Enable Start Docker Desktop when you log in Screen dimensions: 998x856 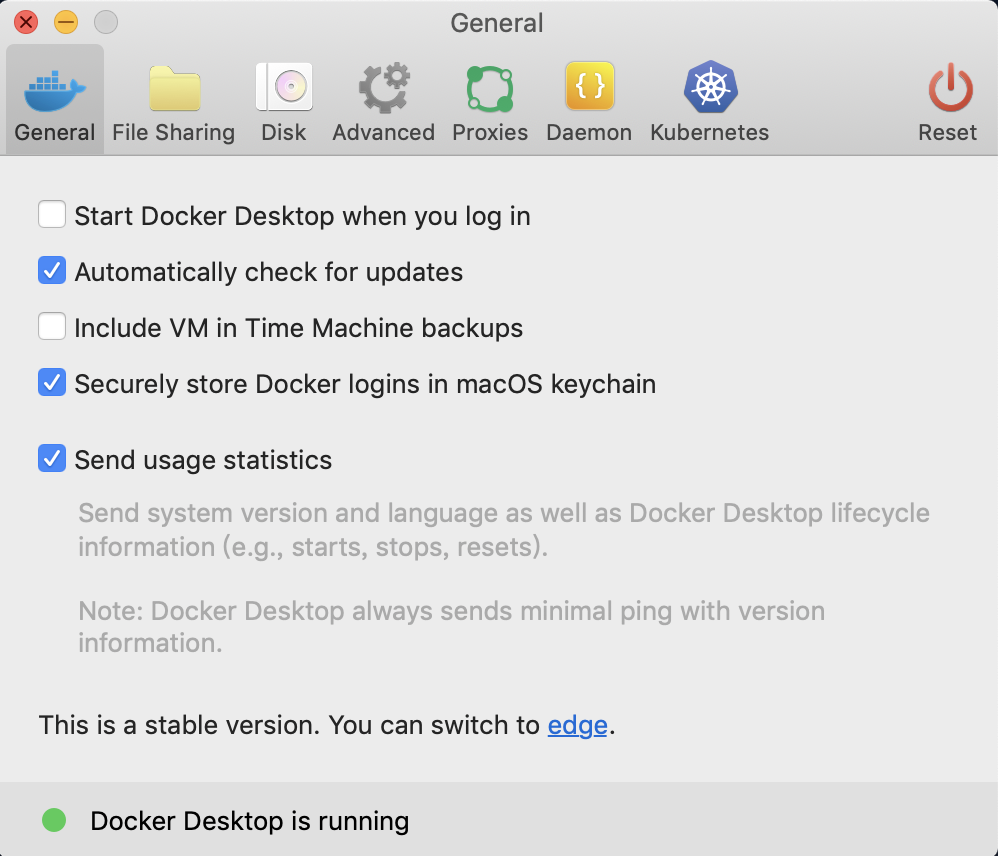coord(52,215)
